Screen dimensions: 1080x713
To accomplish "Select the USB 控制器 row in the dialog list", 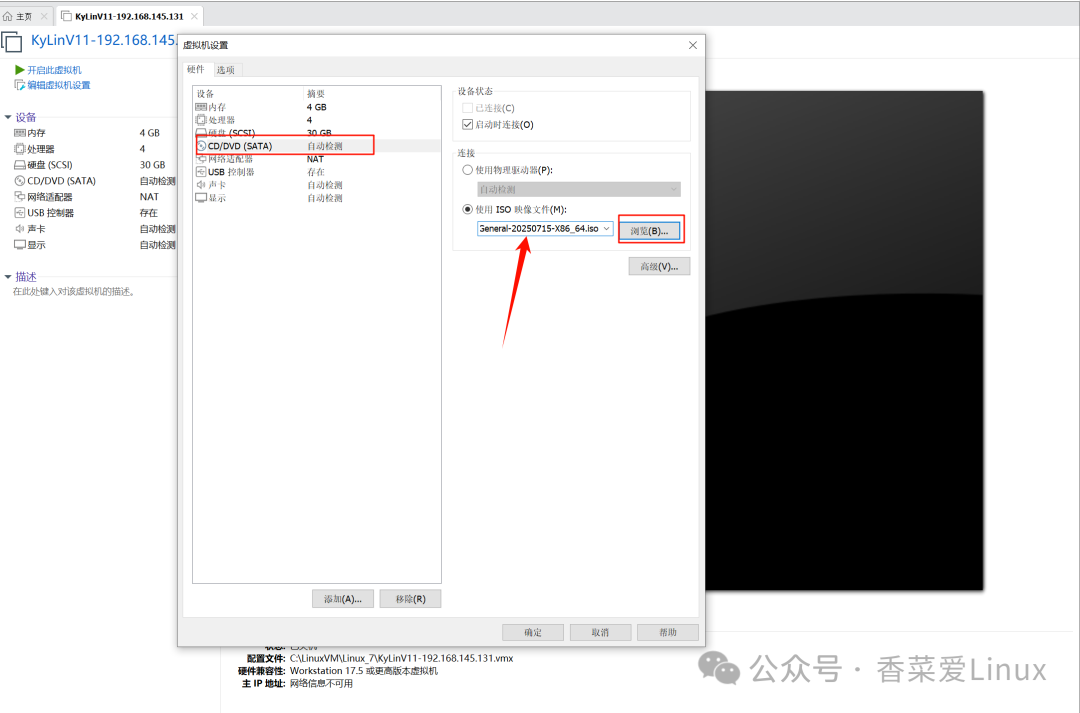I will pyautogui.click(x=317, y=172).
